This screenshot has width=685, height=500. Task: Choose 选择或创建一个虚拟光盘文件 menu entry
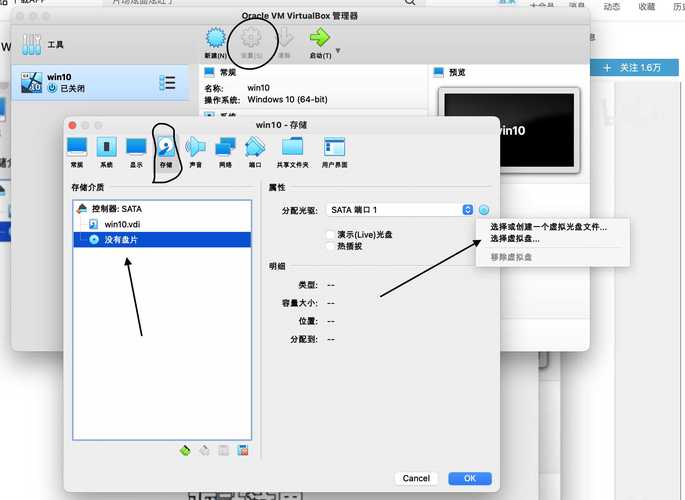point(548,227)
